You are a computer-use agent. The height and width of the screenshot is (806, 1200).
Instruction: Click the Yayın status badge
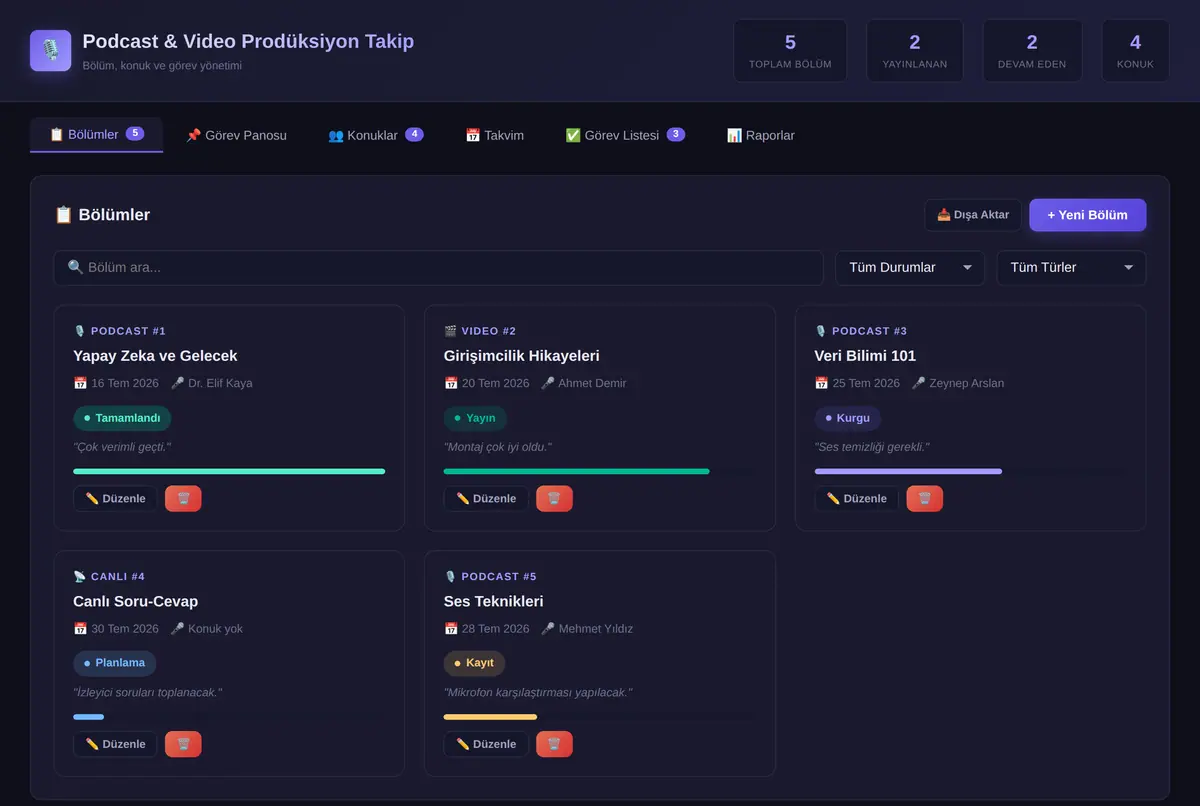pyautogui.click(x=475, y=418)
